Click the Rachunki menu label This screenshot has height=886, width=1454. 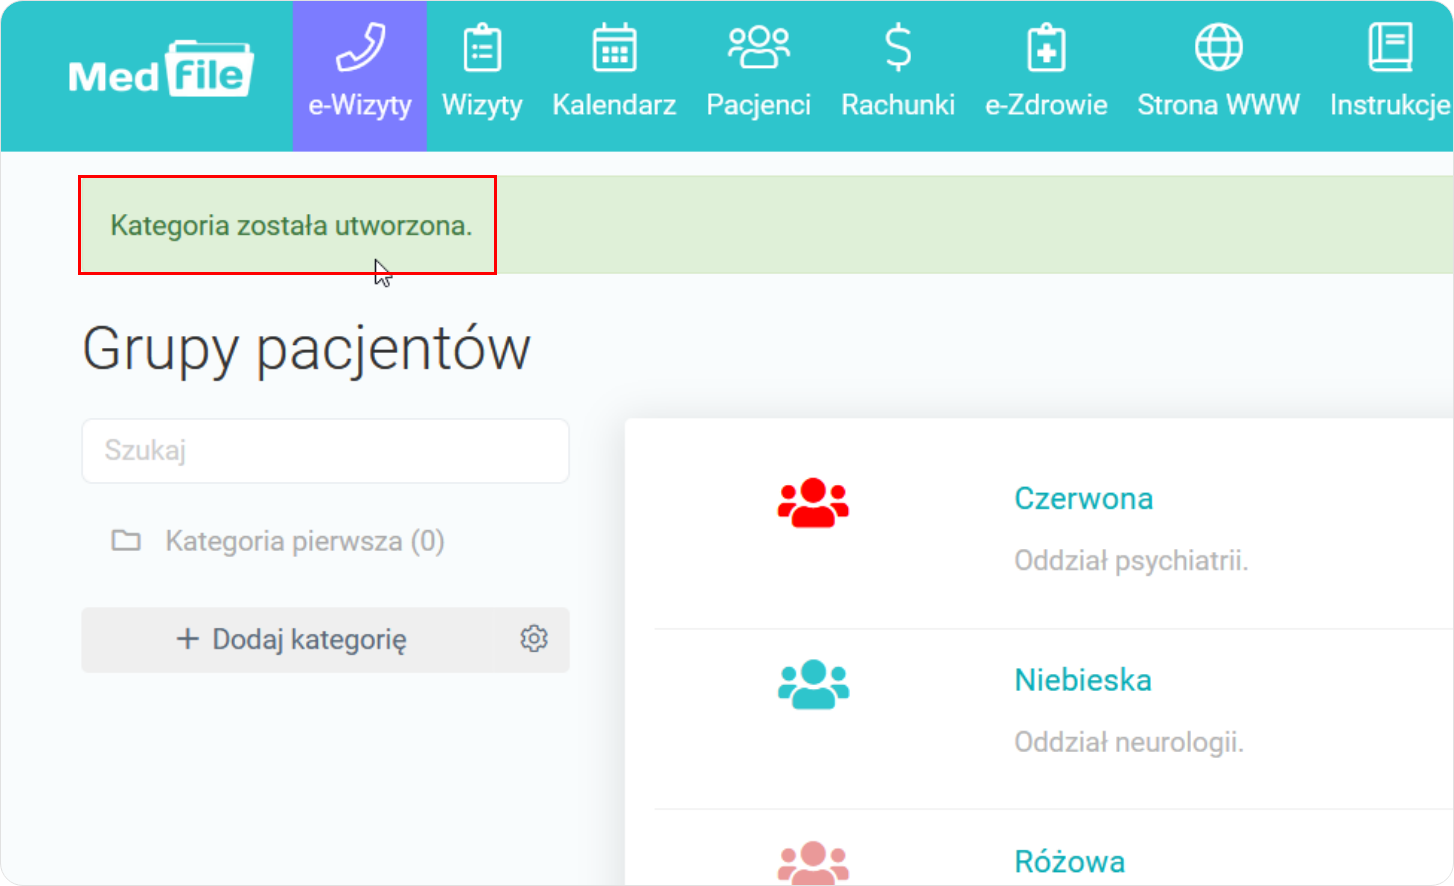tap(898, 105)
